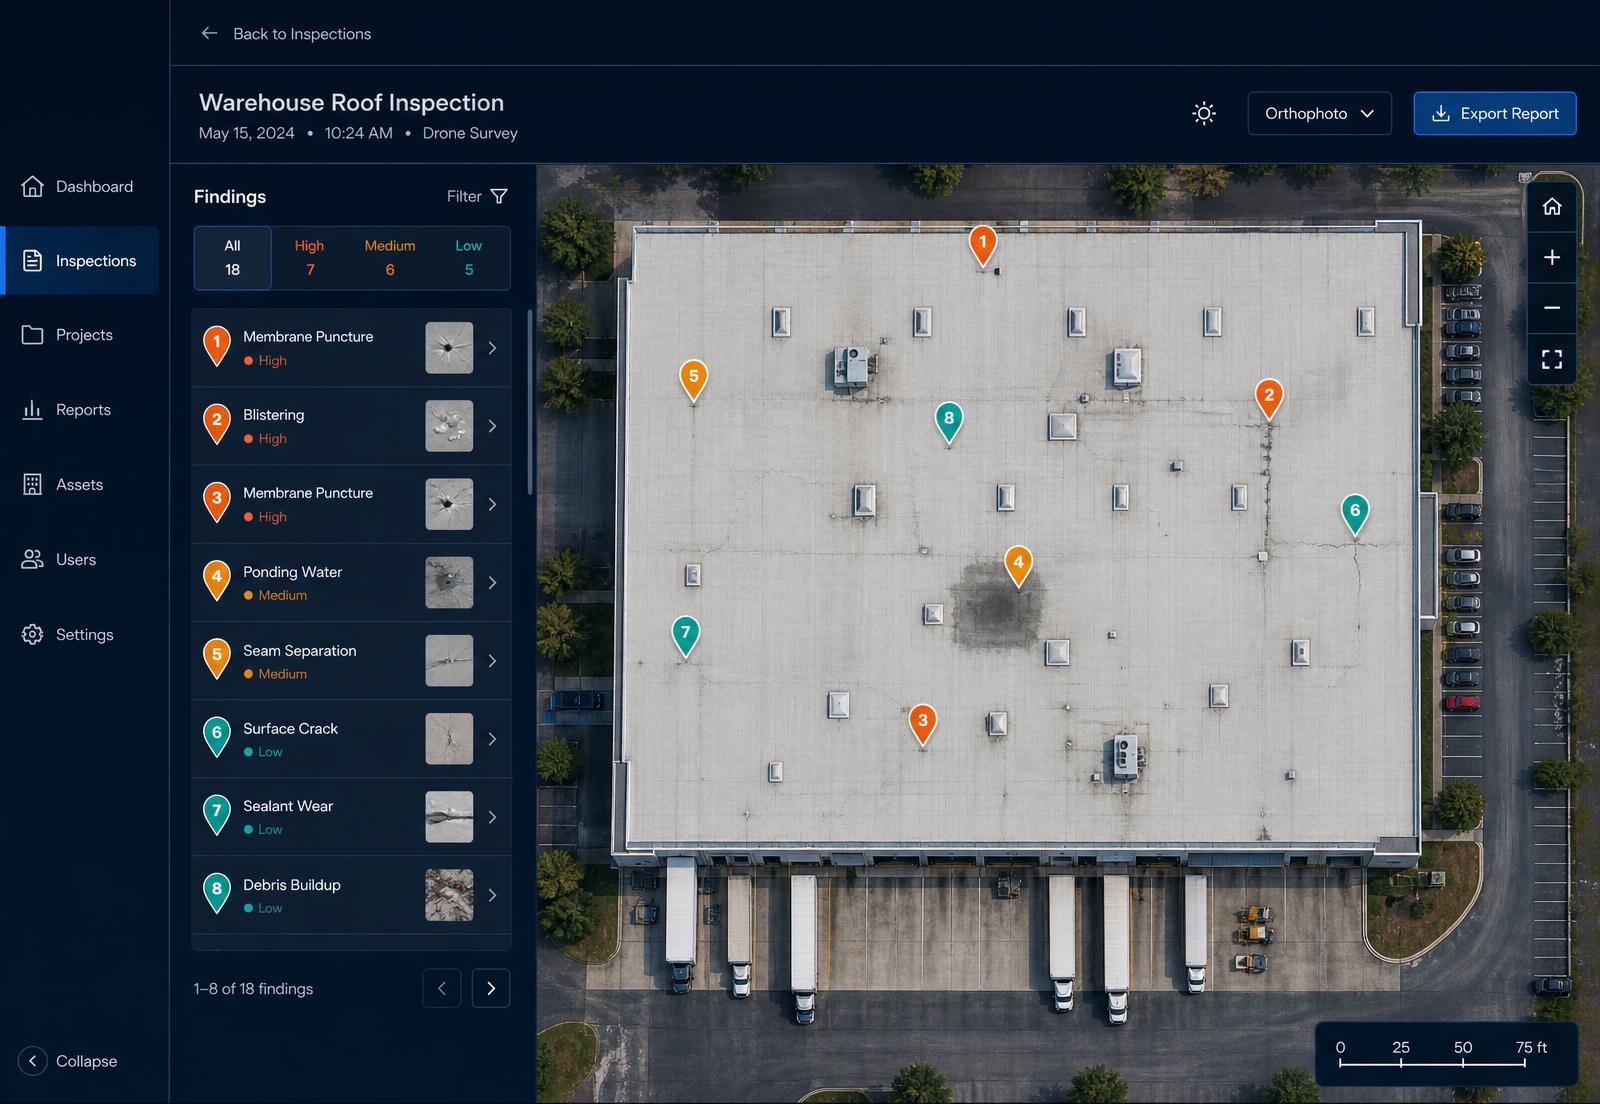Click the Export Report button

click(1495, 113)
